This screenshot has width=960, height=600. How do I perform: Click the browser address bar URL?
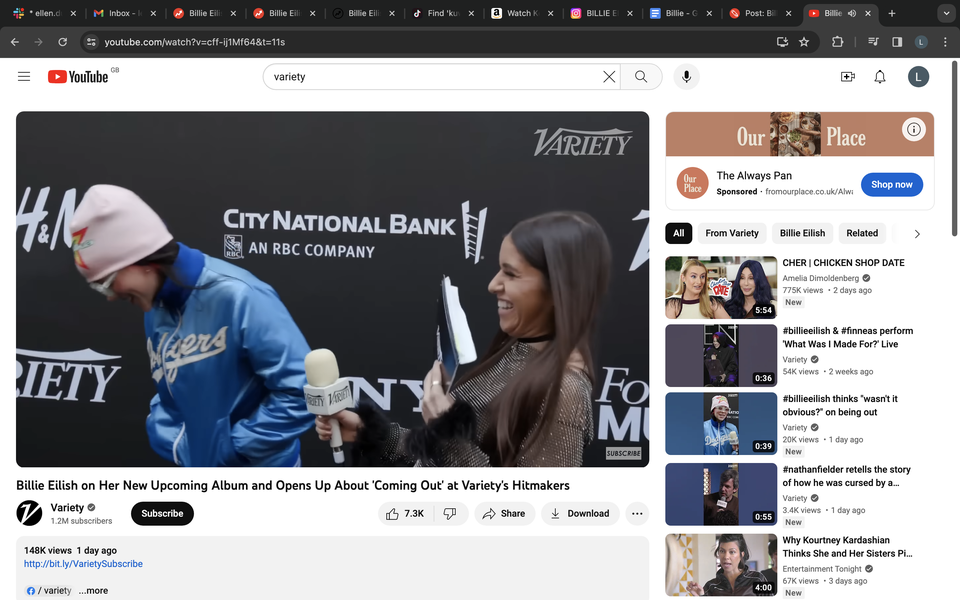click(195, 42)
